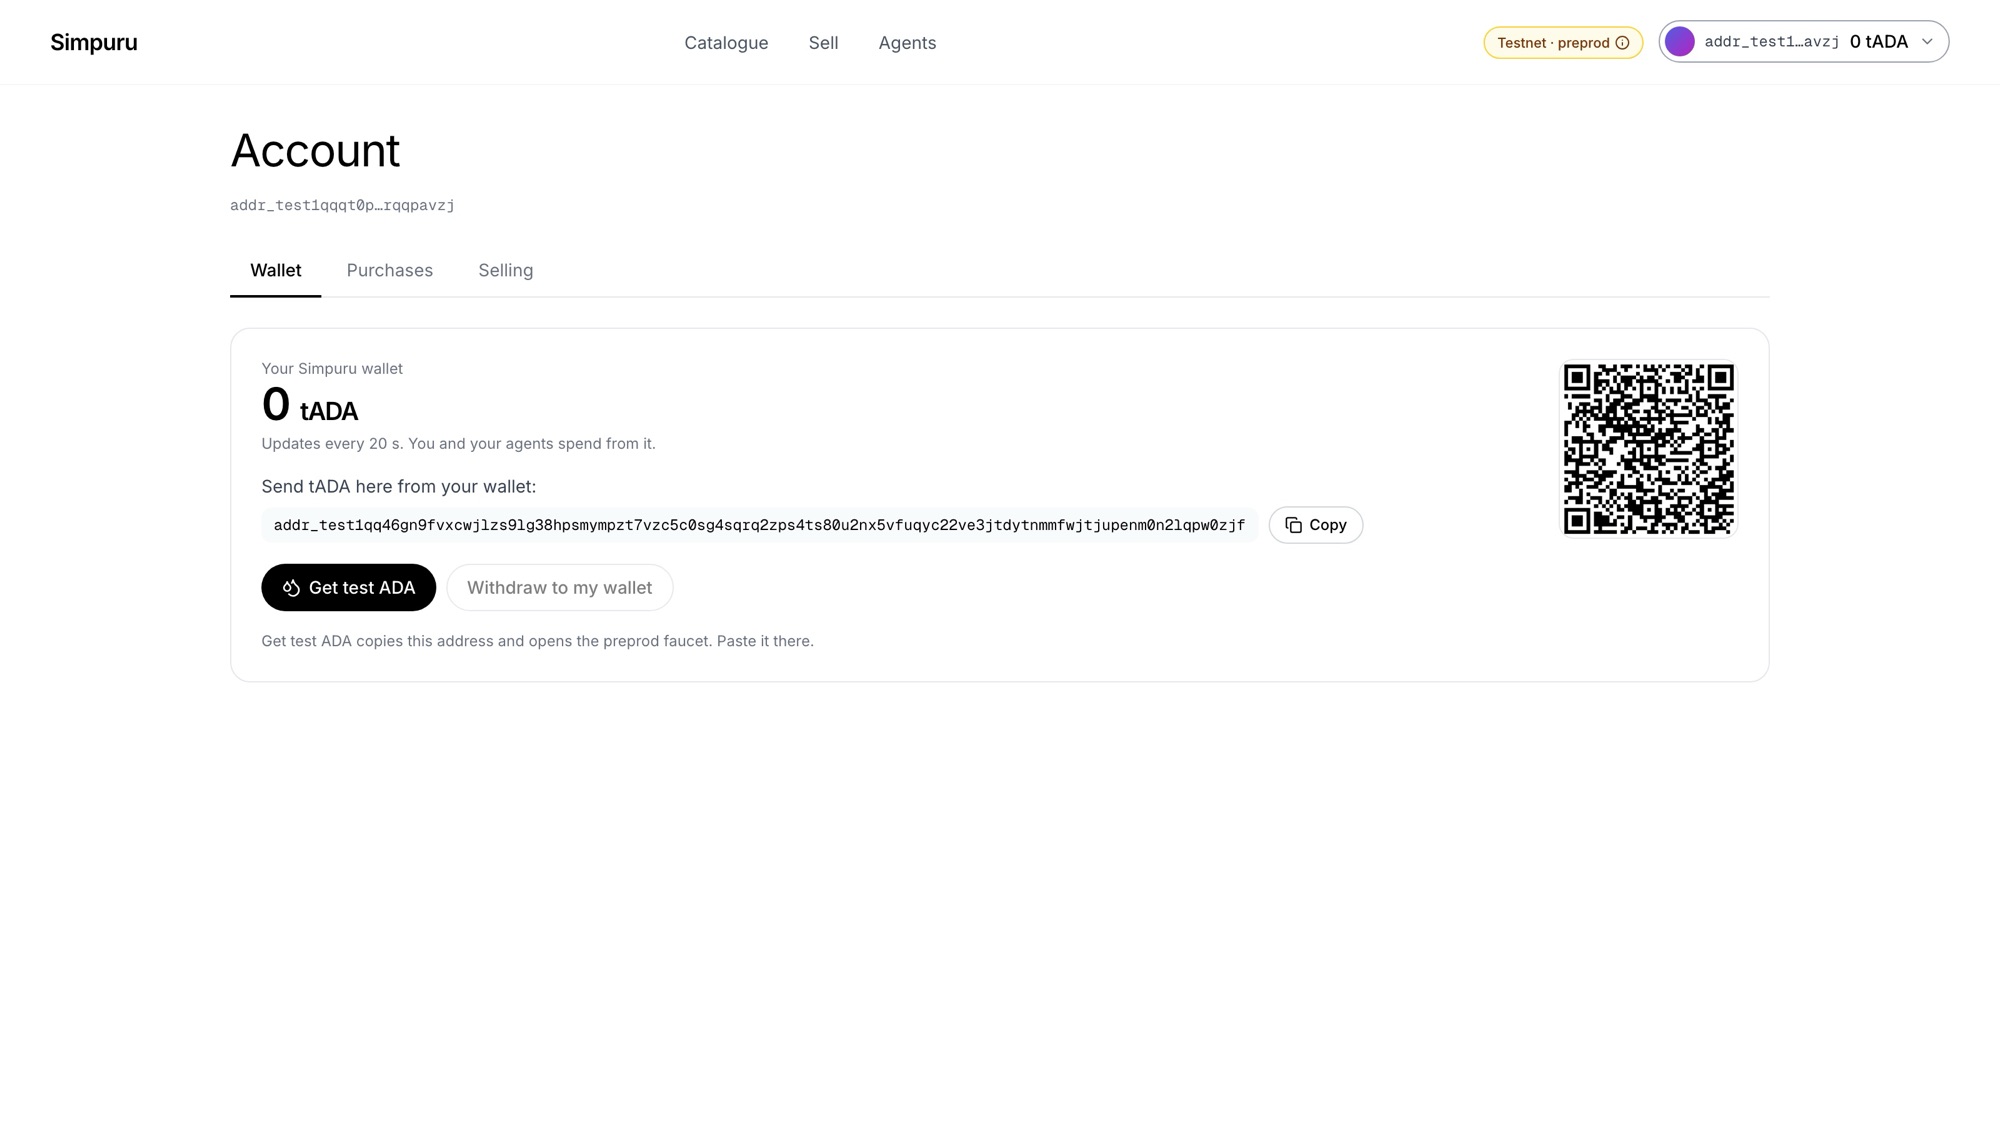Image resolution: width=2000 pixels, height=1125 pixels.
Task: Click the large 0 tADA wallet balance
Action: tap(310, 405)
